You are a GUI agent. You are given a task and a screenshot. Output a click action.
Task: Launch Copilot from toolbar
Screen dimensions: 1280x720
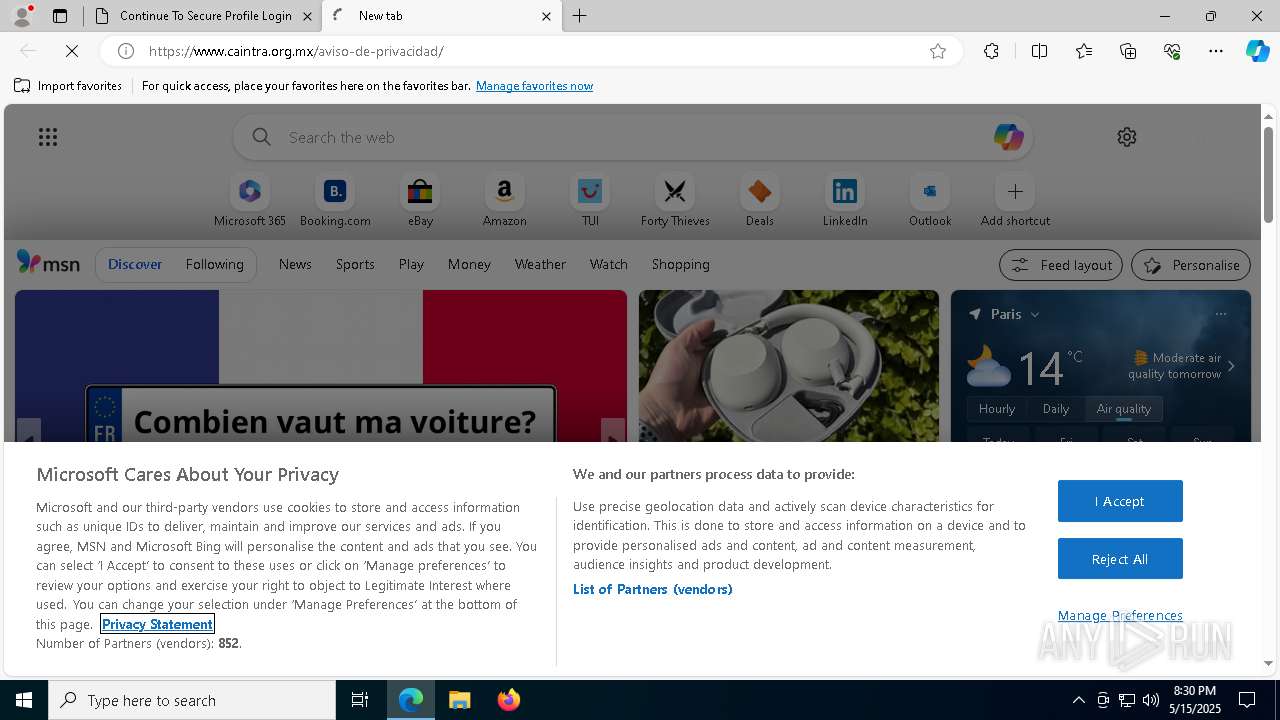[x=1257, y=51]
